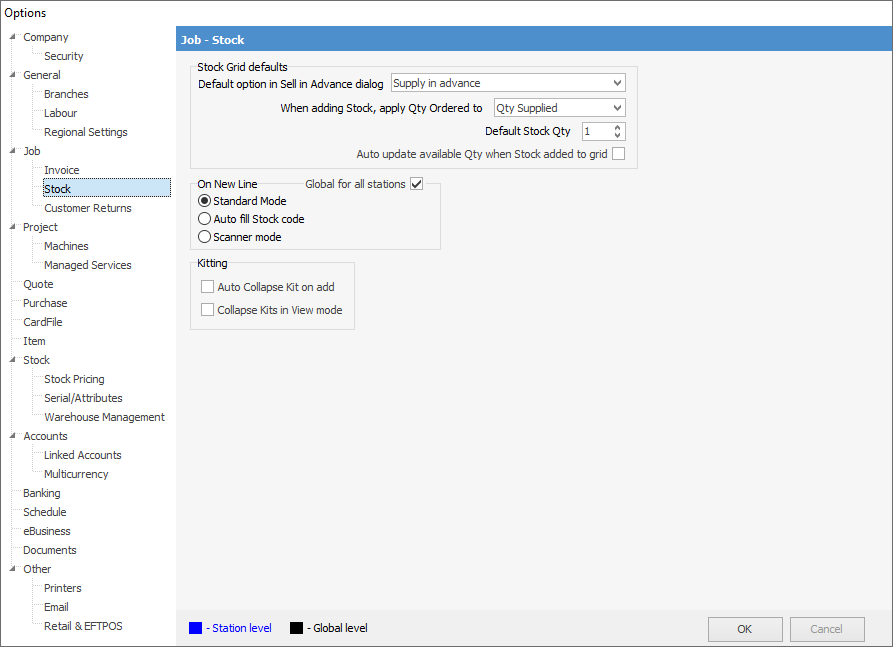Image resolution: width=893 pixels, height=647 pixels.
Task: Select Scanner mode radio button
Action: click(x=205, y=237)
